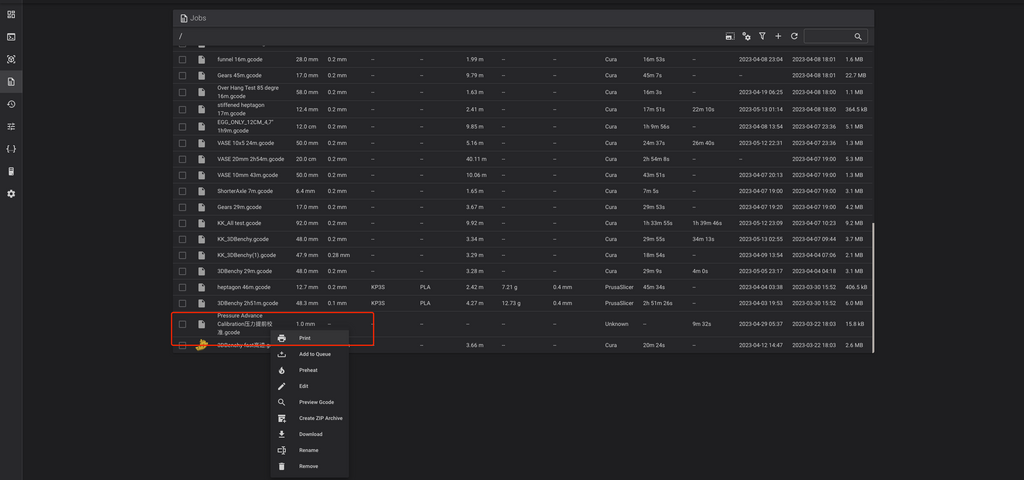Viewport: 1024px width, 480px height.
Task: Select checkbox of stiffened heptagon 17m.gcode
Action: pyautogui.click(x=183, y=109)
